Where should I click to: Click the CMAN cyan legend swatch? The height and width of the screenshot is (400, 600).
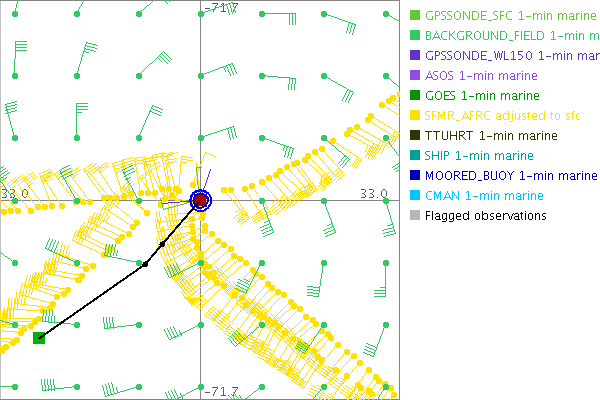point(415,195)
